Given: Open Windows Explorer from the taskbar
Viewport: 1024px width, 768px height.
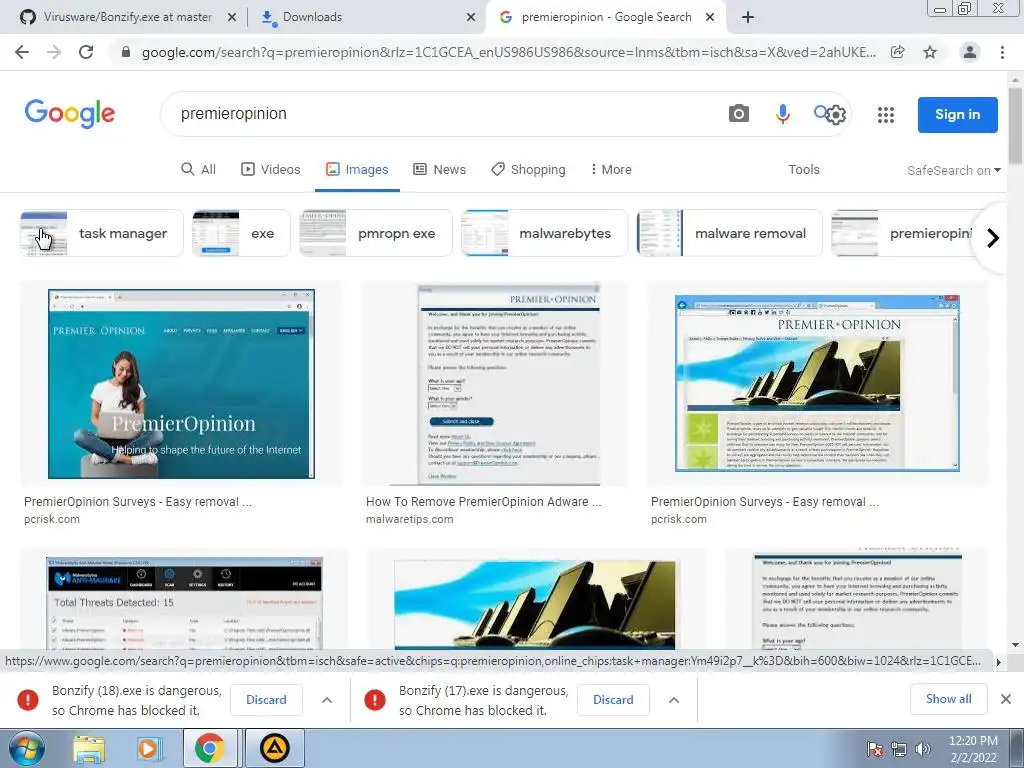Looking at the screenshot, I should click(x=89, y=748).
